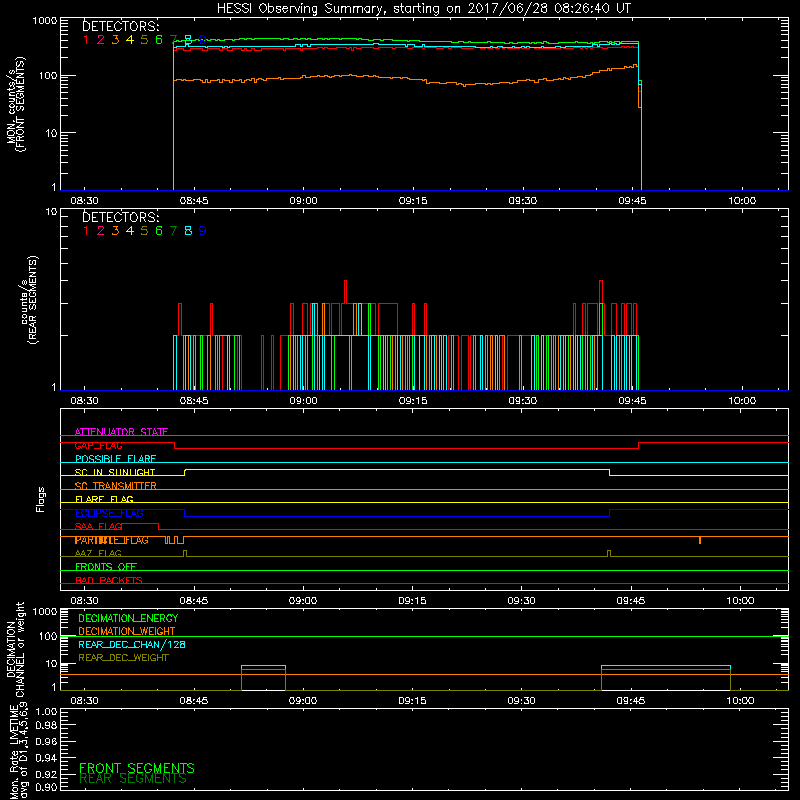800x800 pixels.
Task: Select olive detector 5 in front segments legend
Action: (x=144, y=40)
